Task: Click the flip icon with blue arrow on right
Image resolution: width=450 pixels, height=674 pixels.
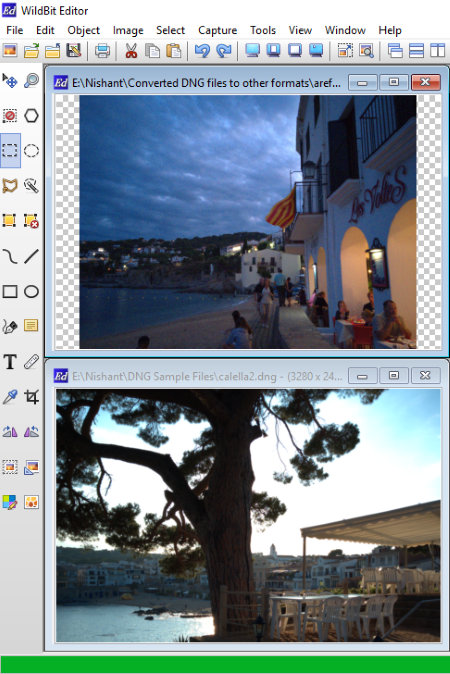Action: 31,432
